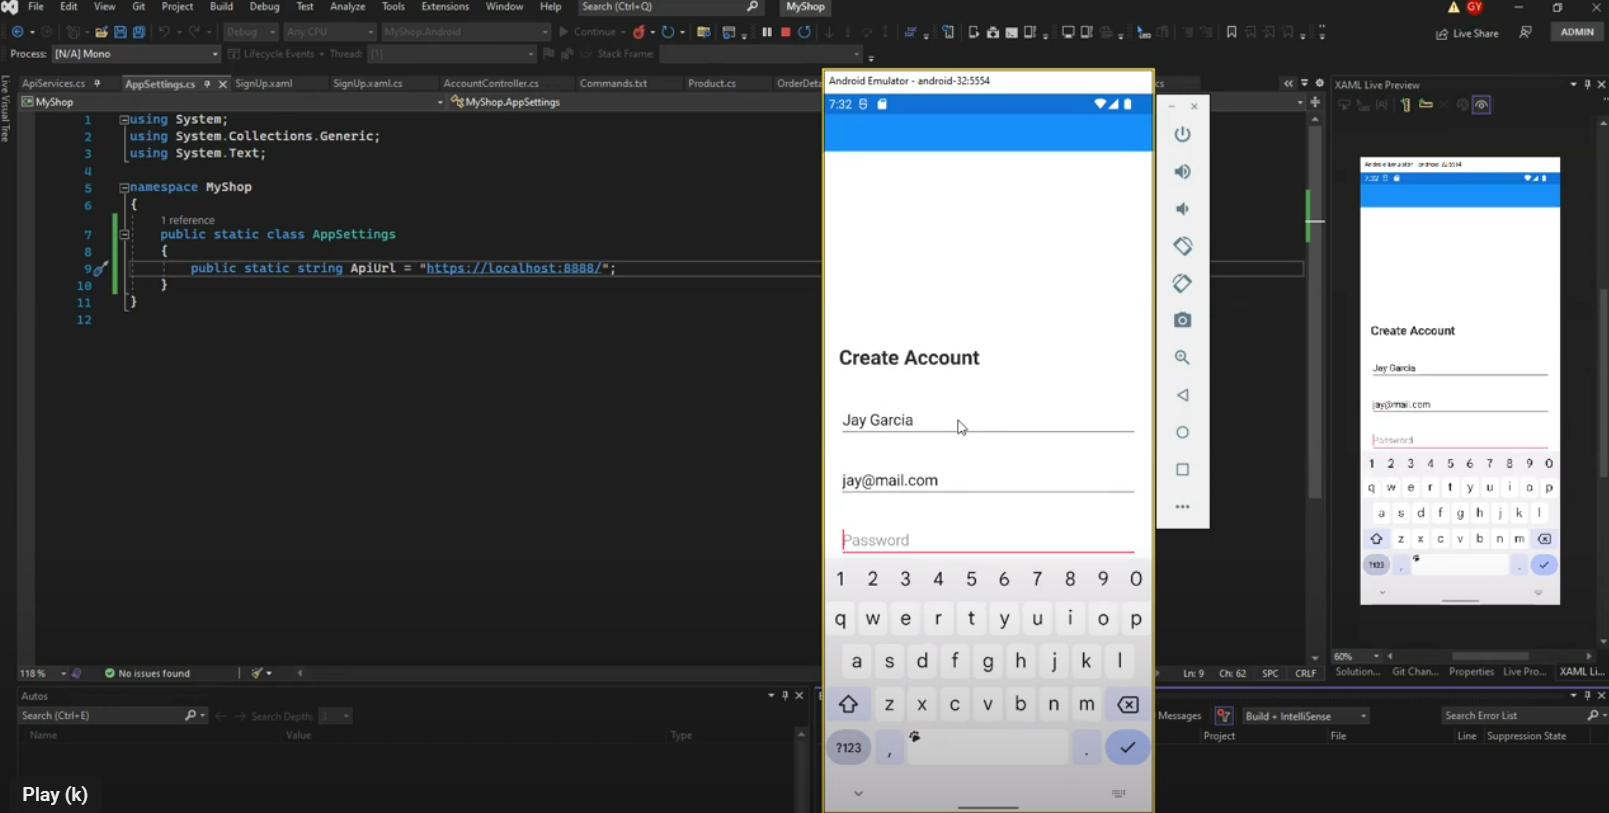Click the Live Share button
1609x813 pixels.
[x=1467, y=33]
